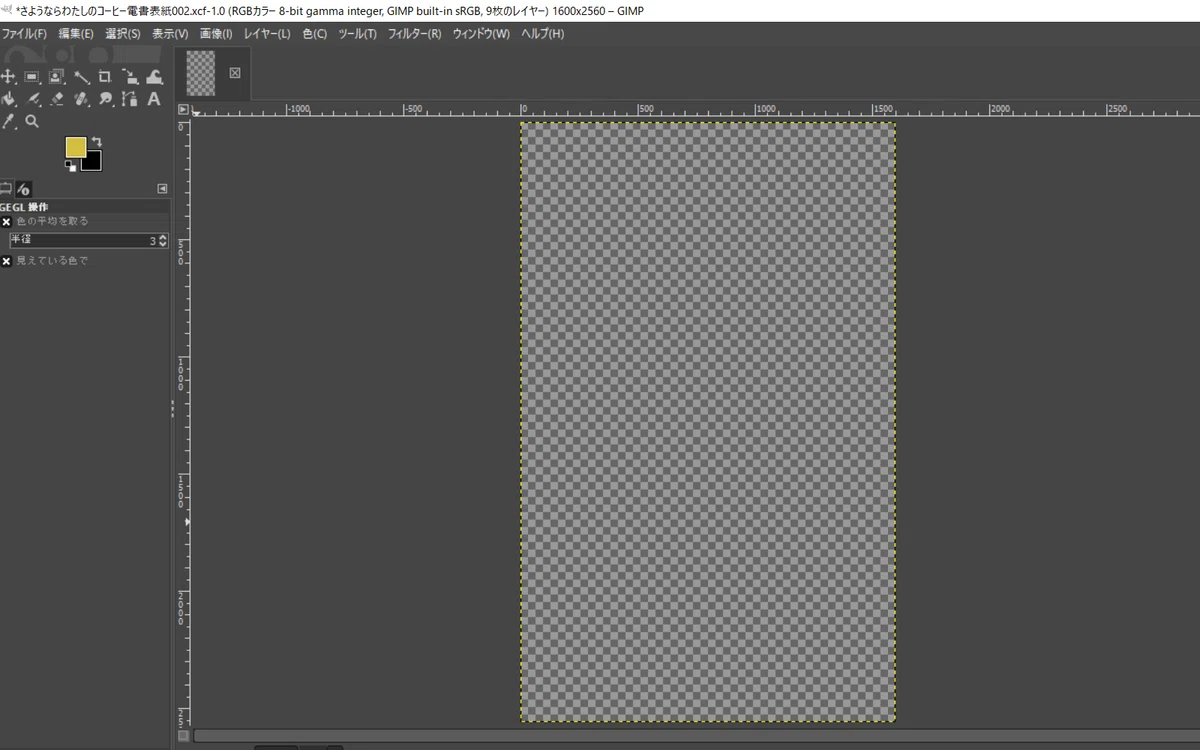The image size is (1200, 750).
Task: Open the ファイル(F) menu
Action: (x=24, y=34)
